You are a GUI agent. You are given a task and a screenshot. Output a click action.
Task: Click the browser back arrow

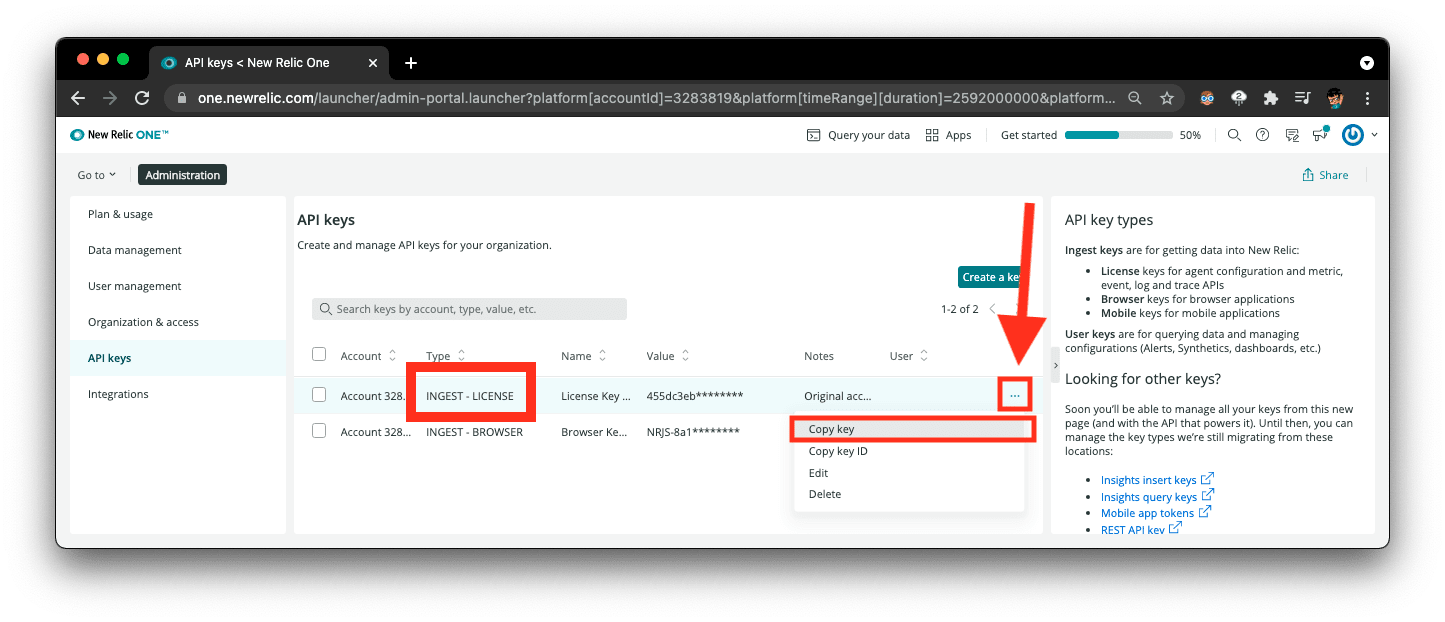coord(78,98)
